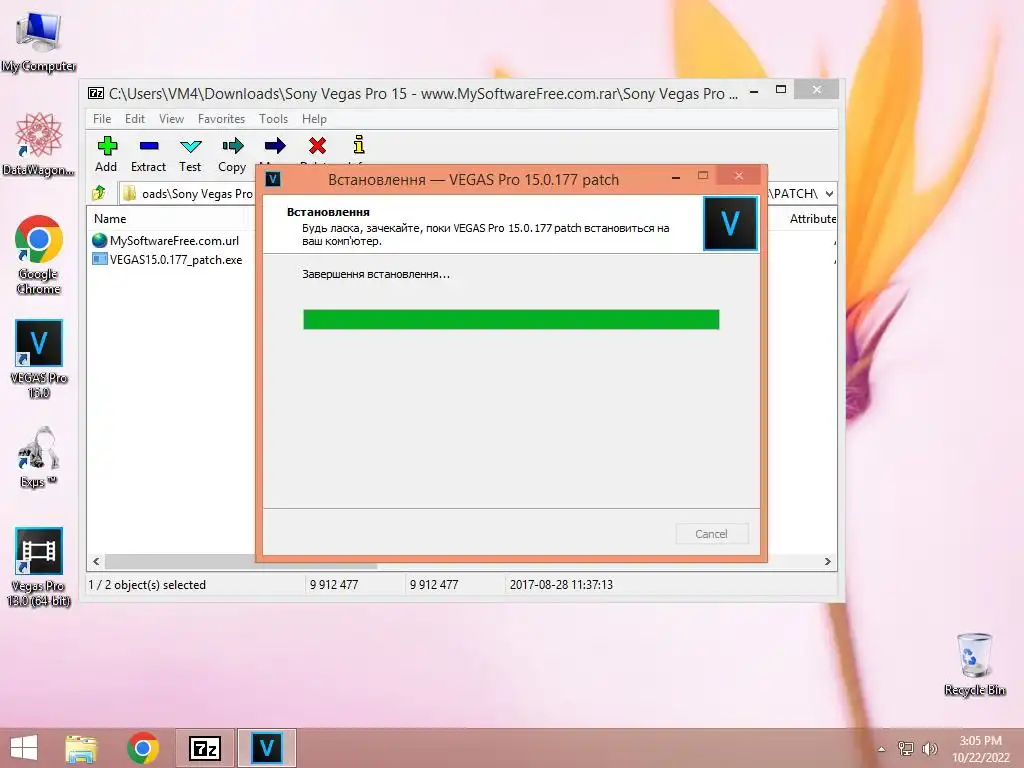Minimize the VEGAS Pro installer window

(676, 177)
